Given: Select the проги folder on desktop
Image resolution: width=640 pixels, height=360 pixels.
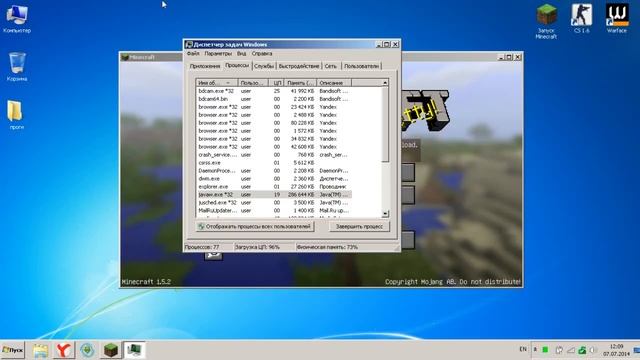Looking at the screenshot, I should tap(16, 115).
